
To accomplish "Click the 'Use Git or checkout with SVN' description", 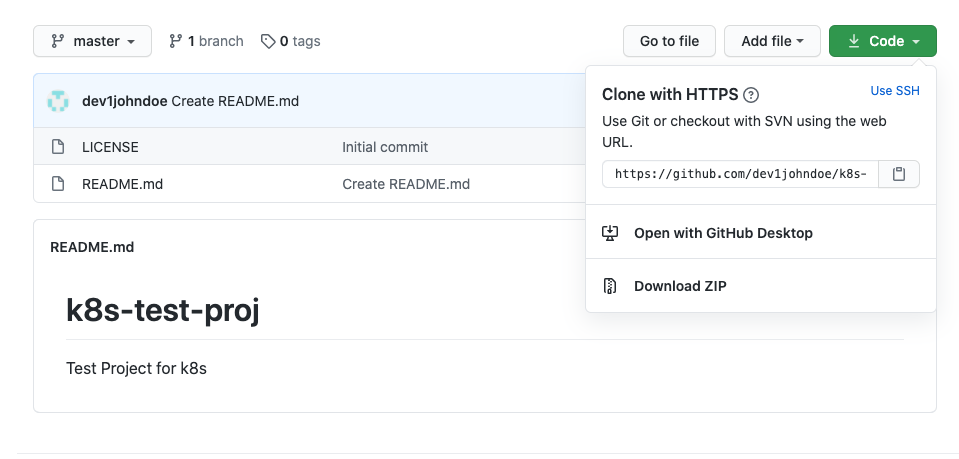I will click(x=744, y=132).
